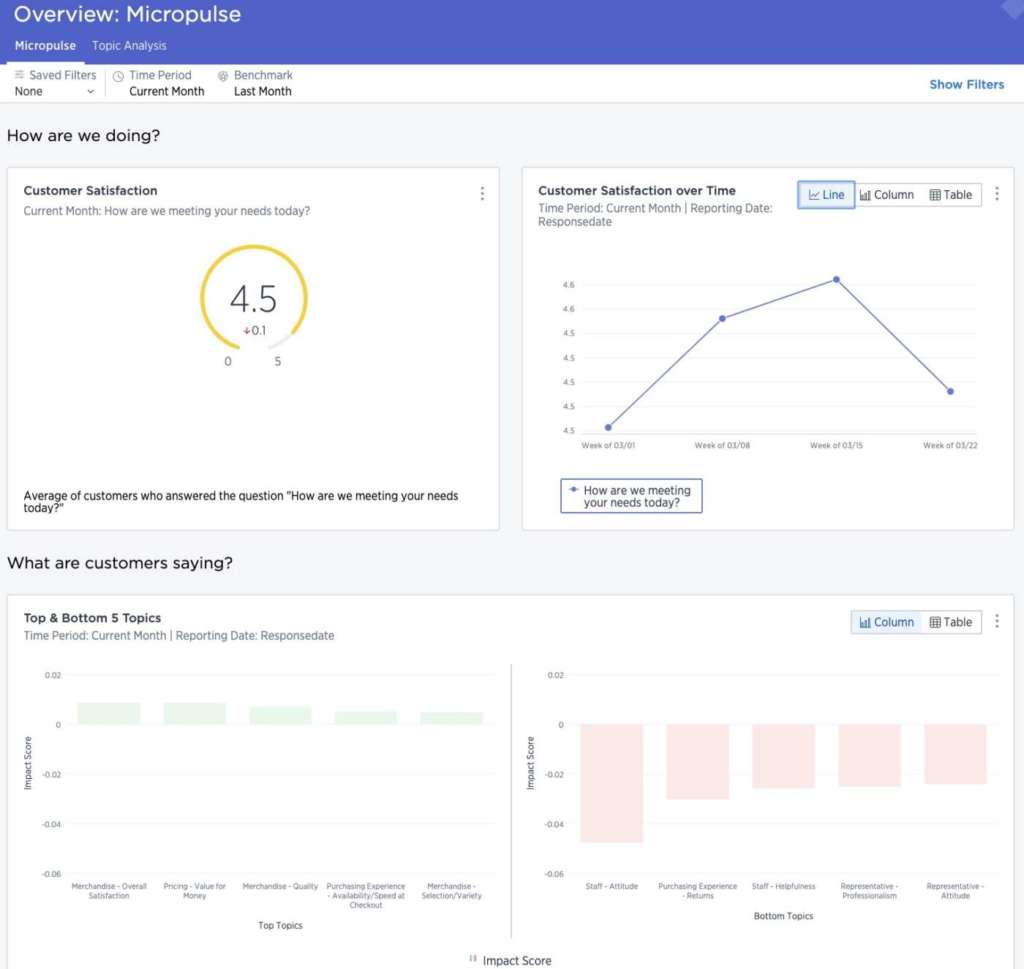The image size is (1024, 969).
Task: Open Top & Bottom 5 Topics kebab menu
Action: coord(996,622)
